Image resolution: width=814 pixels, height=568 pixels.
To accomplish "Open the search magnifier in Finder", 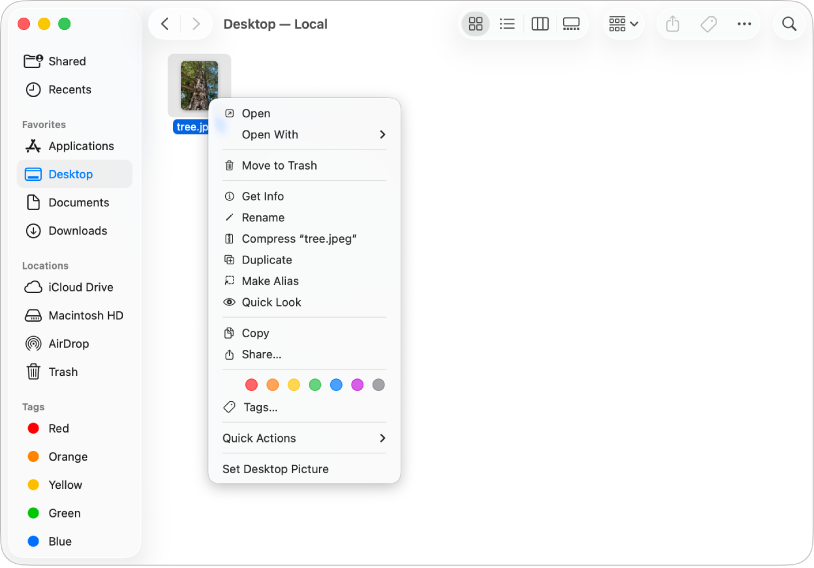I will tap(789, 24).
